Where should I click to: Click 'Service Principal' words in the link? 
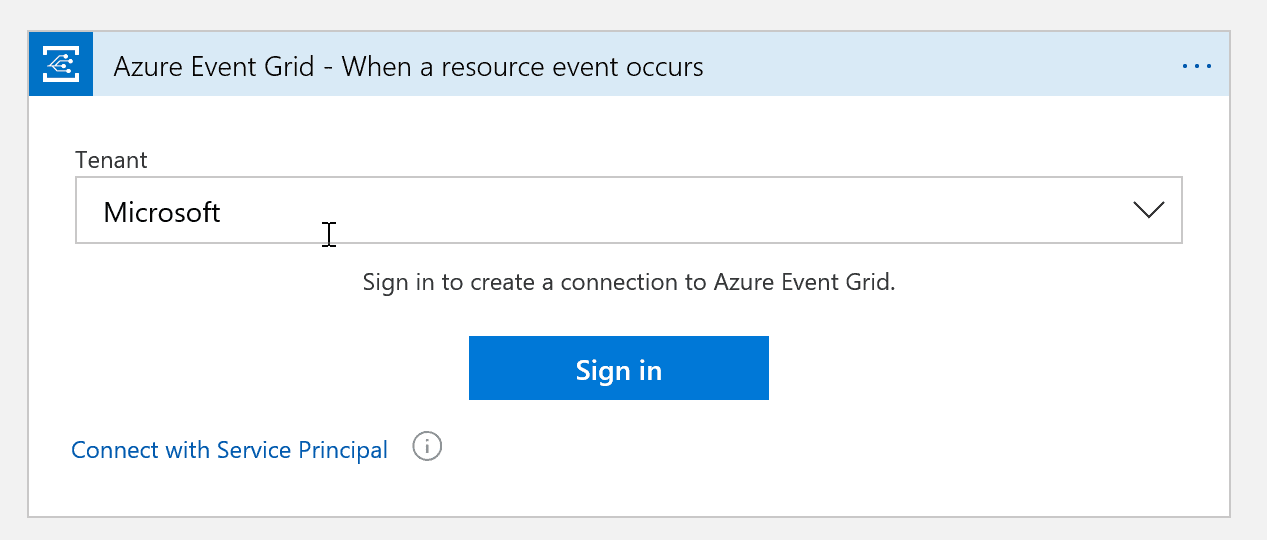click(x=302, y=450)
